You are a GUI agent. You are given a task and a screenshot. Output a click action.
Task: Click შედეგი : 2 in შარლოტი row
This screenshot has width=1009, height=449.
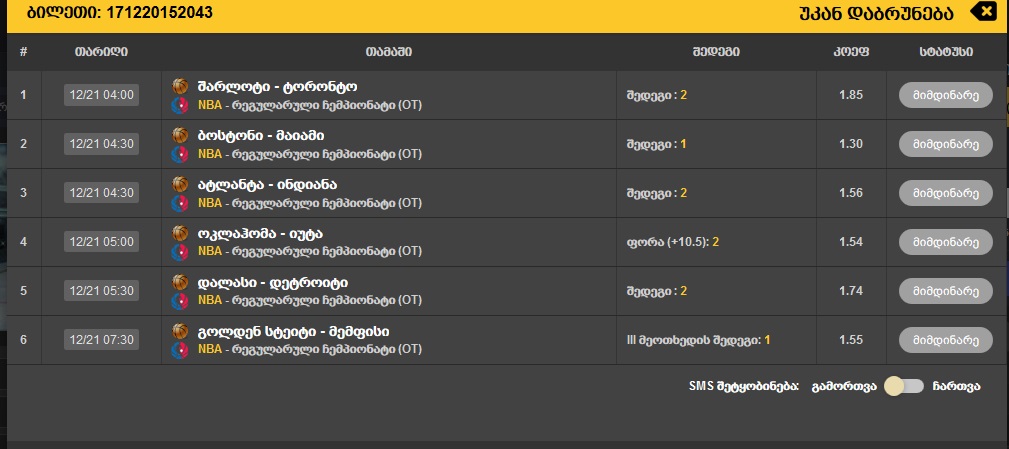point(656,95)
